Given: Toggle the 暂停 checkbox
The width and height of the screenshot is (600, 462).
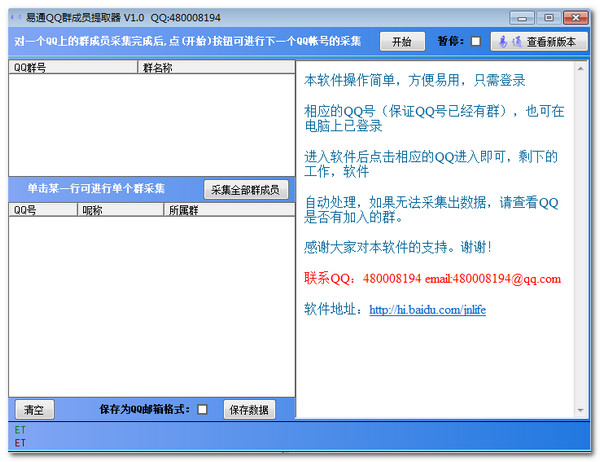Looking at the screenshot, I should coord(476,41).
